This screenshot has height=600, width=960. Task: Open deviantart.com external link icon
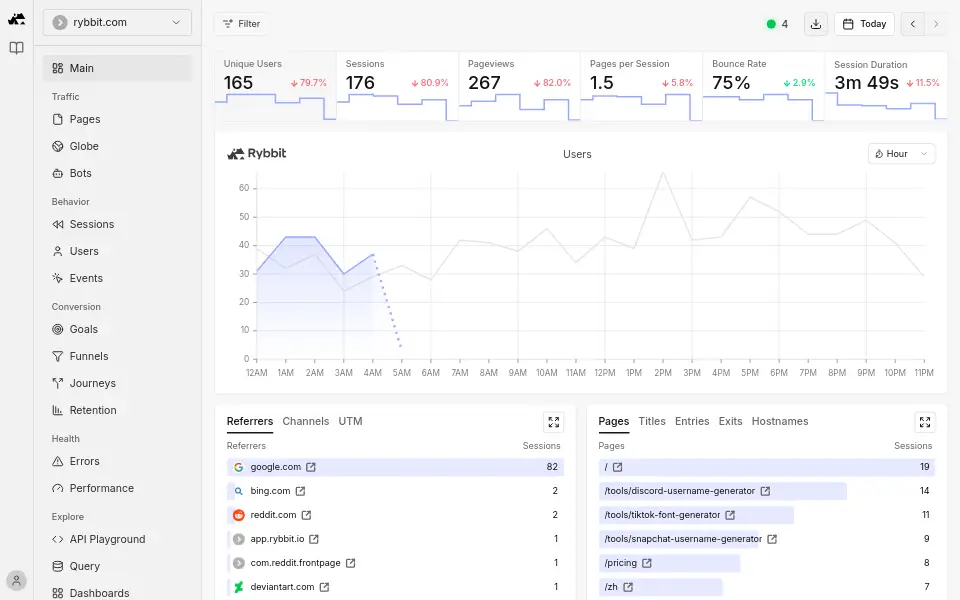point(324,587)
